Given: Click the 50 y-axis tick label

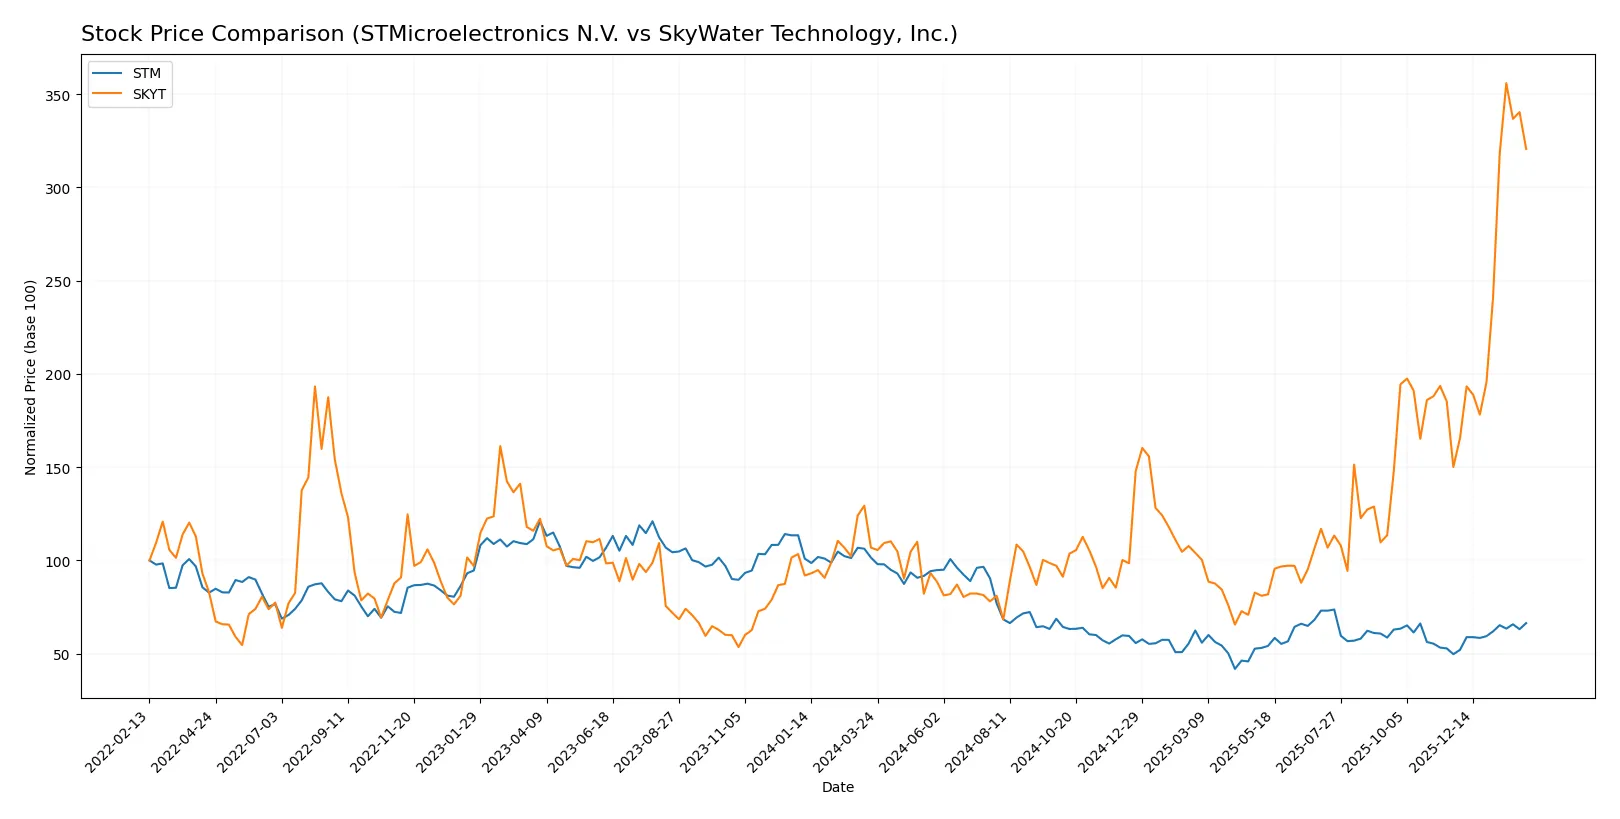Looking at the screenshot, I should (x=61, y=655).
